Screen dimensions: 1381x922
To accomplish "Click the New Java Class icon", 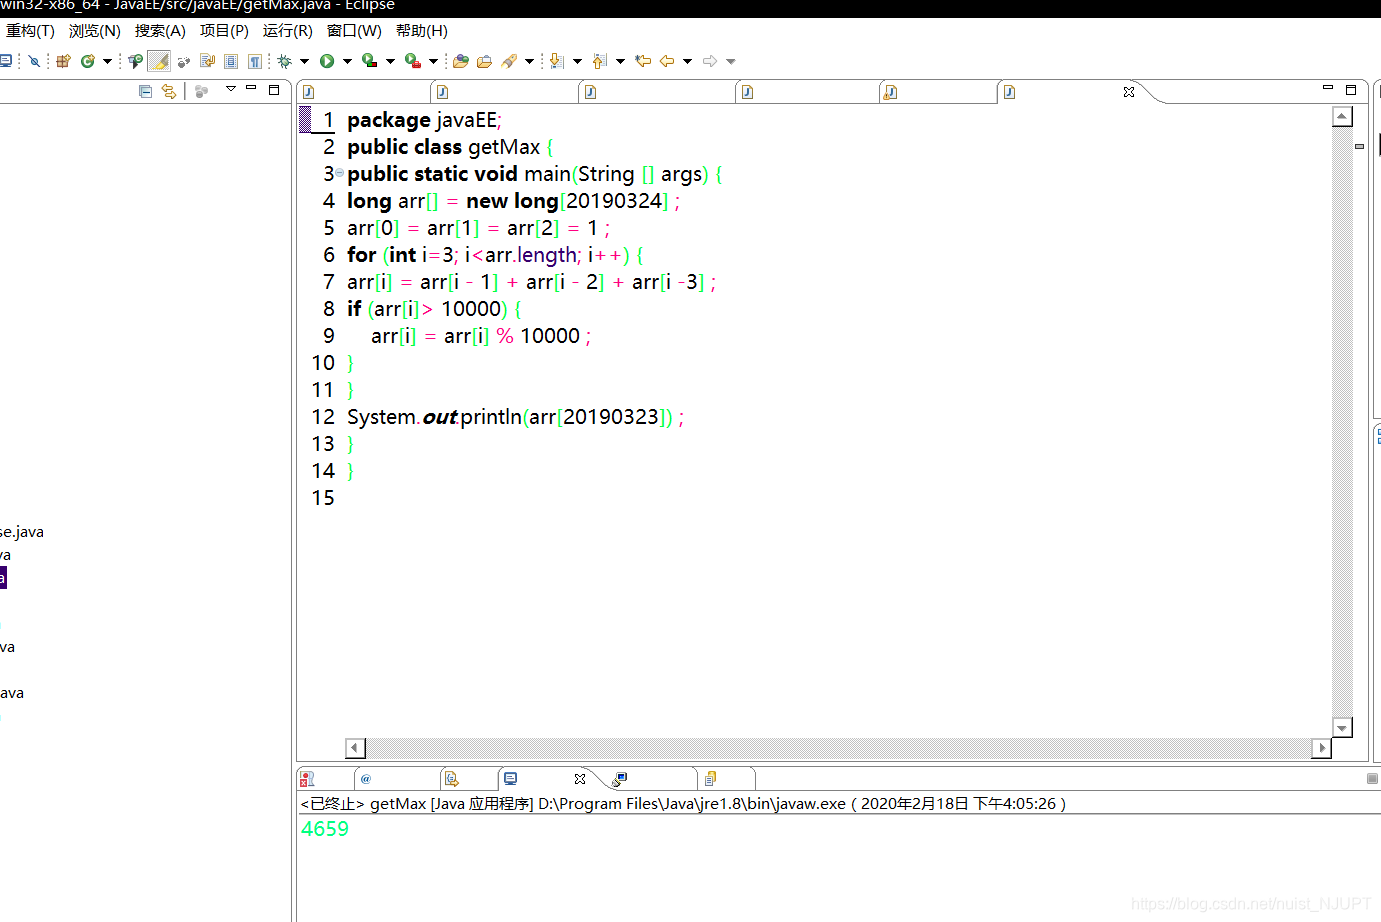I will [88, 61].
